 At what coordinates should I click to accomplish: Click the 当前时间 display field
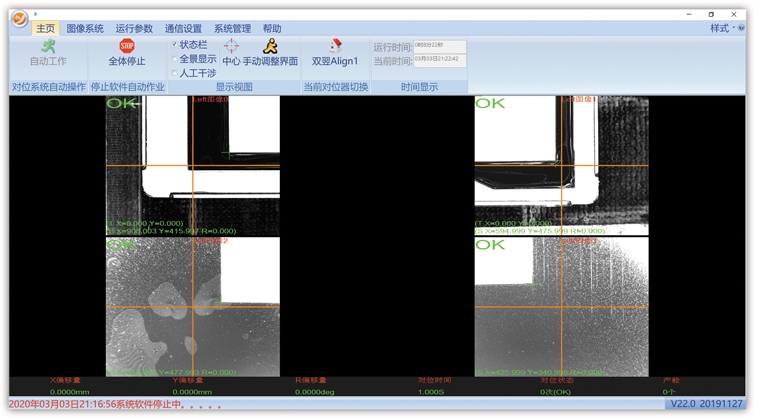(439, 60)
